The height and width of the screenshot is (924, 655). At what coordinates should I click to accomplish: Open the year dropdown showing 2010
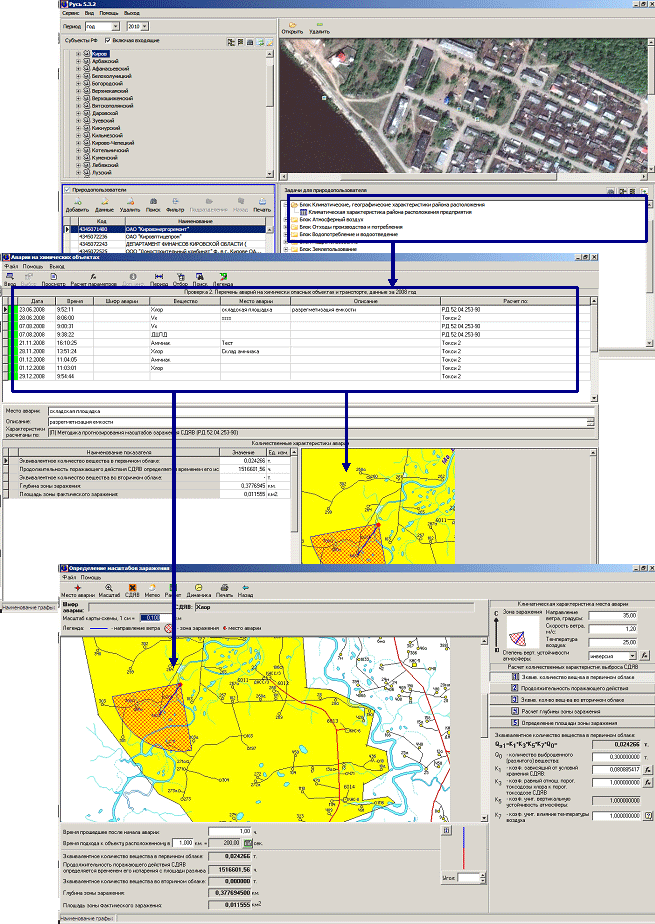click(x=142, y=26)
